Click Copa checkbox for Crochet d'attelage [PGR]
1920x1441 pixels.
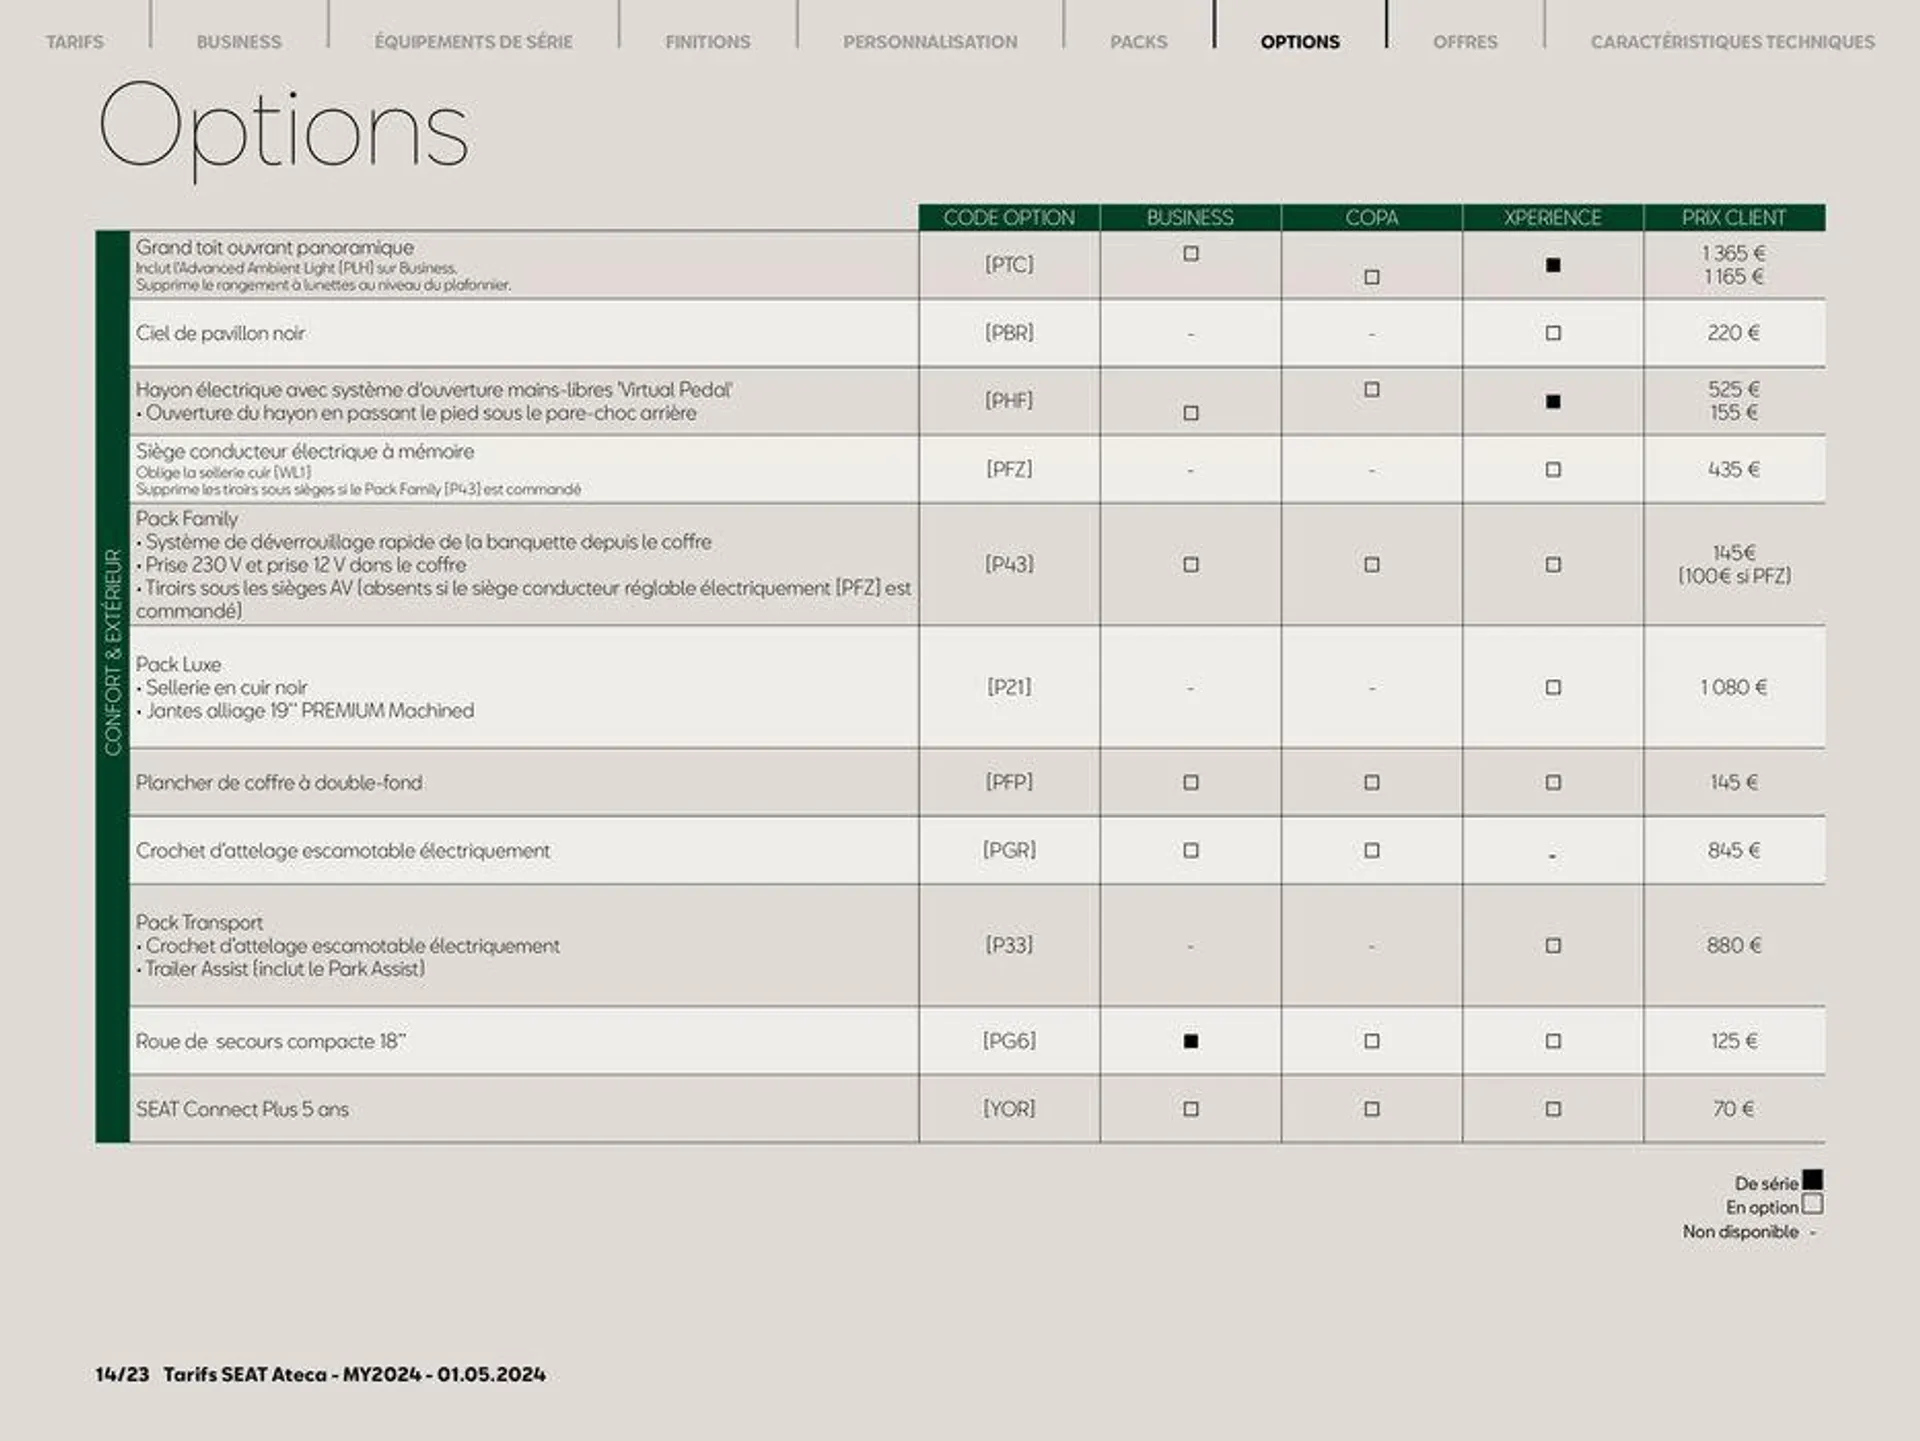tap(1372, 851)
